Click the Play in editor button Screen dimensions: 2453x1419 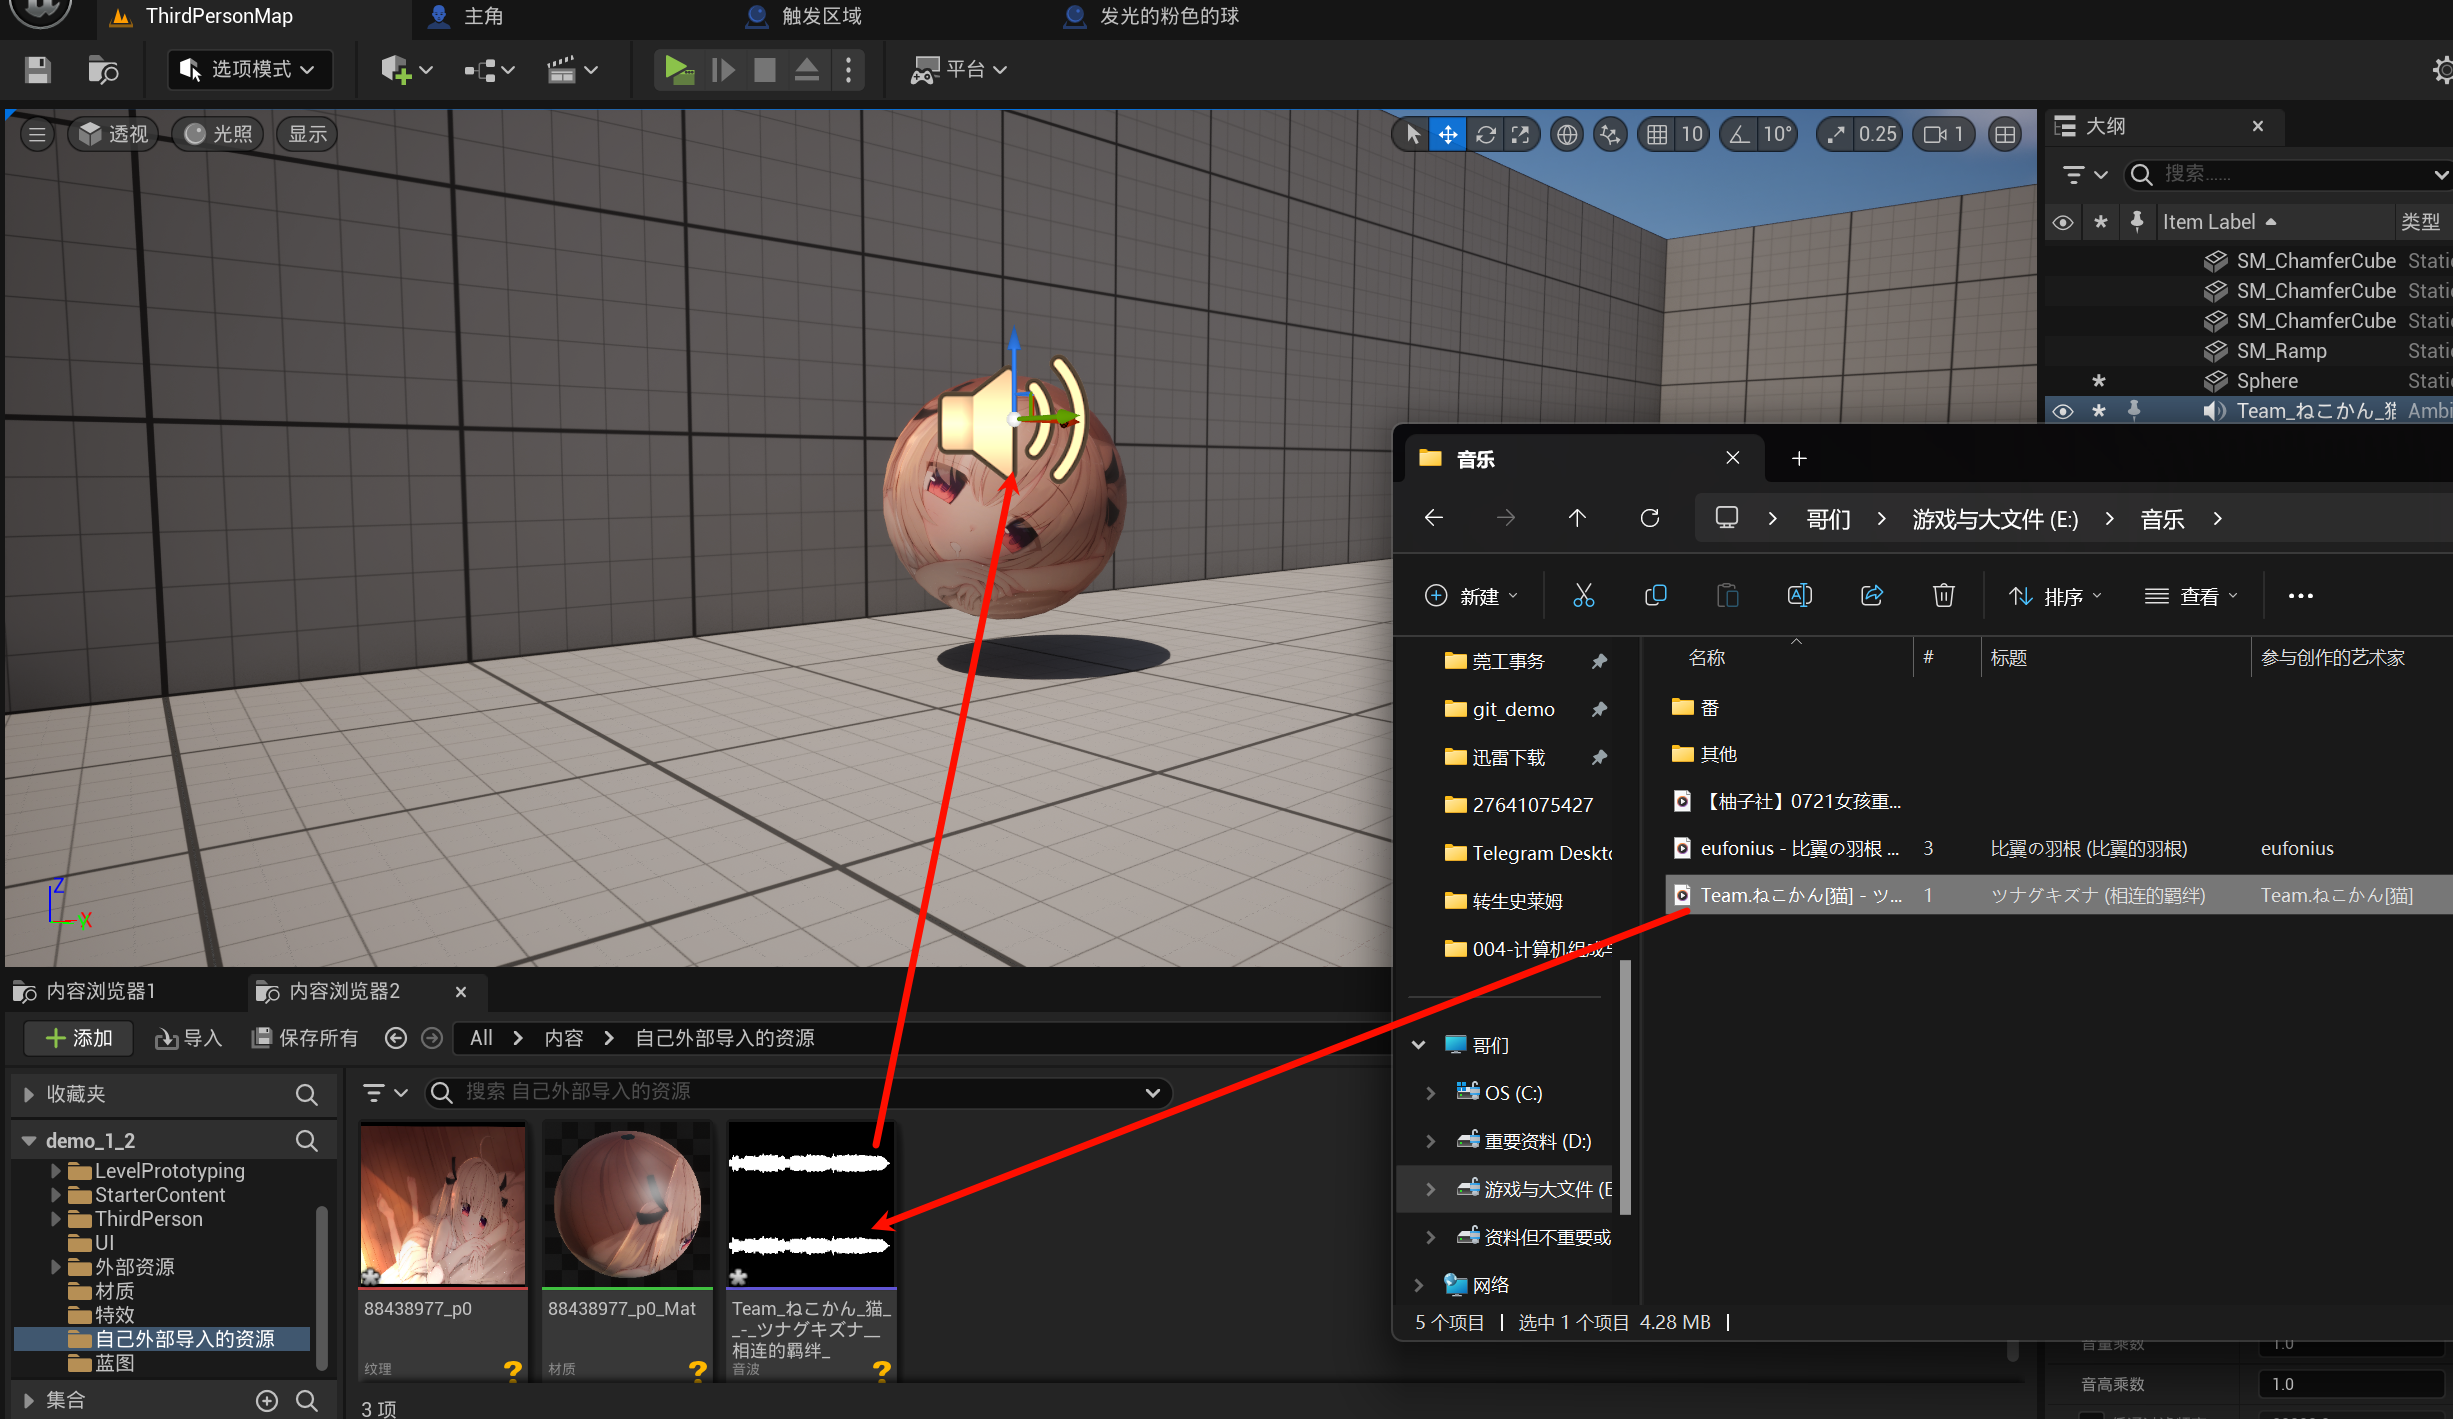click(678, 70)
